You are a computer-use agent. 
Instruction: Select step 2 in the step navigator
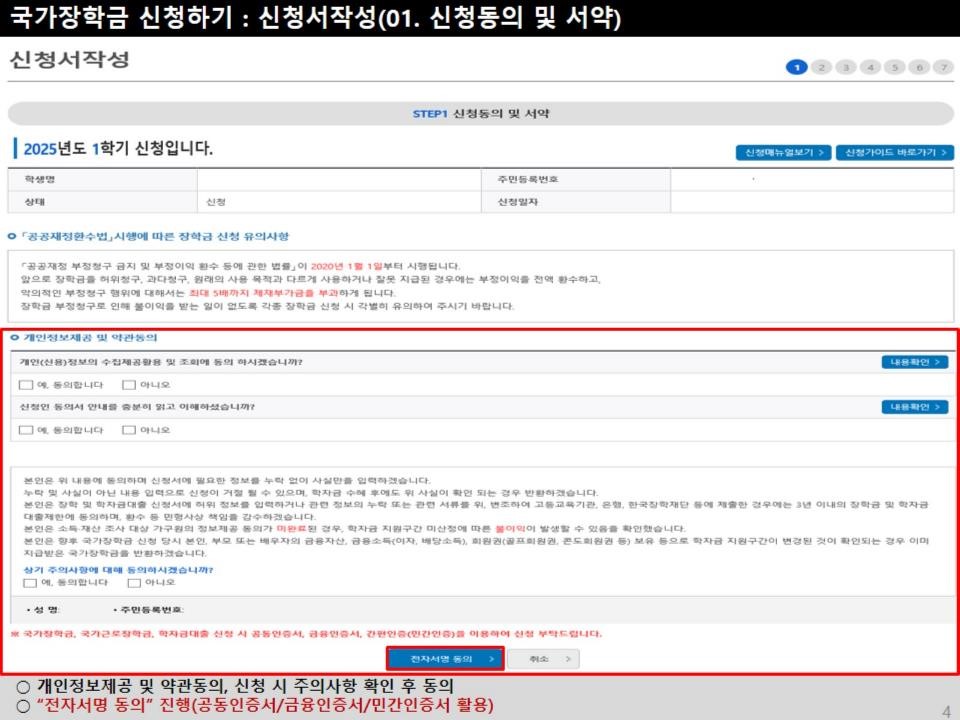[x=822, y=64]
